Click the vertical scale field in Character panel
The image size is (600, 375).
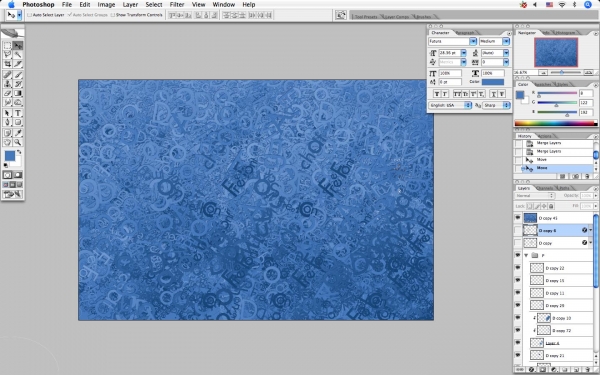(450, 73)
